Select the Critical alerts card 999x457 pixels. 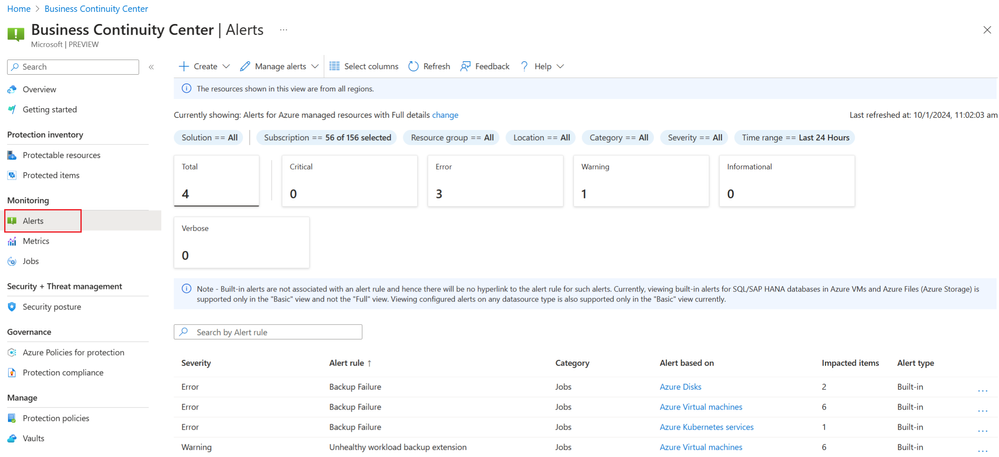350,181
